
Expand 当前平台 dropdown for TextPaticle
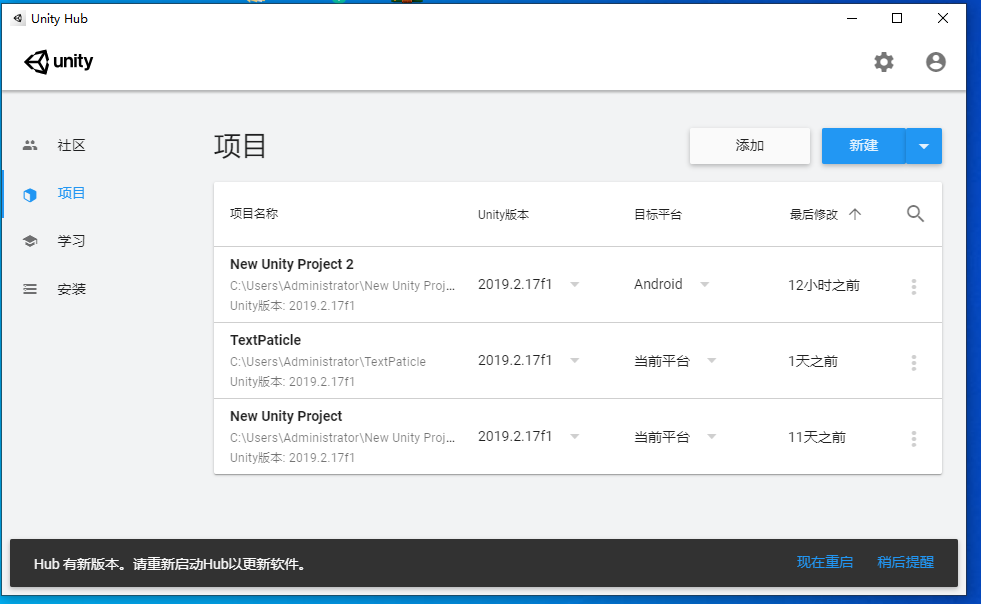[711, 361]
